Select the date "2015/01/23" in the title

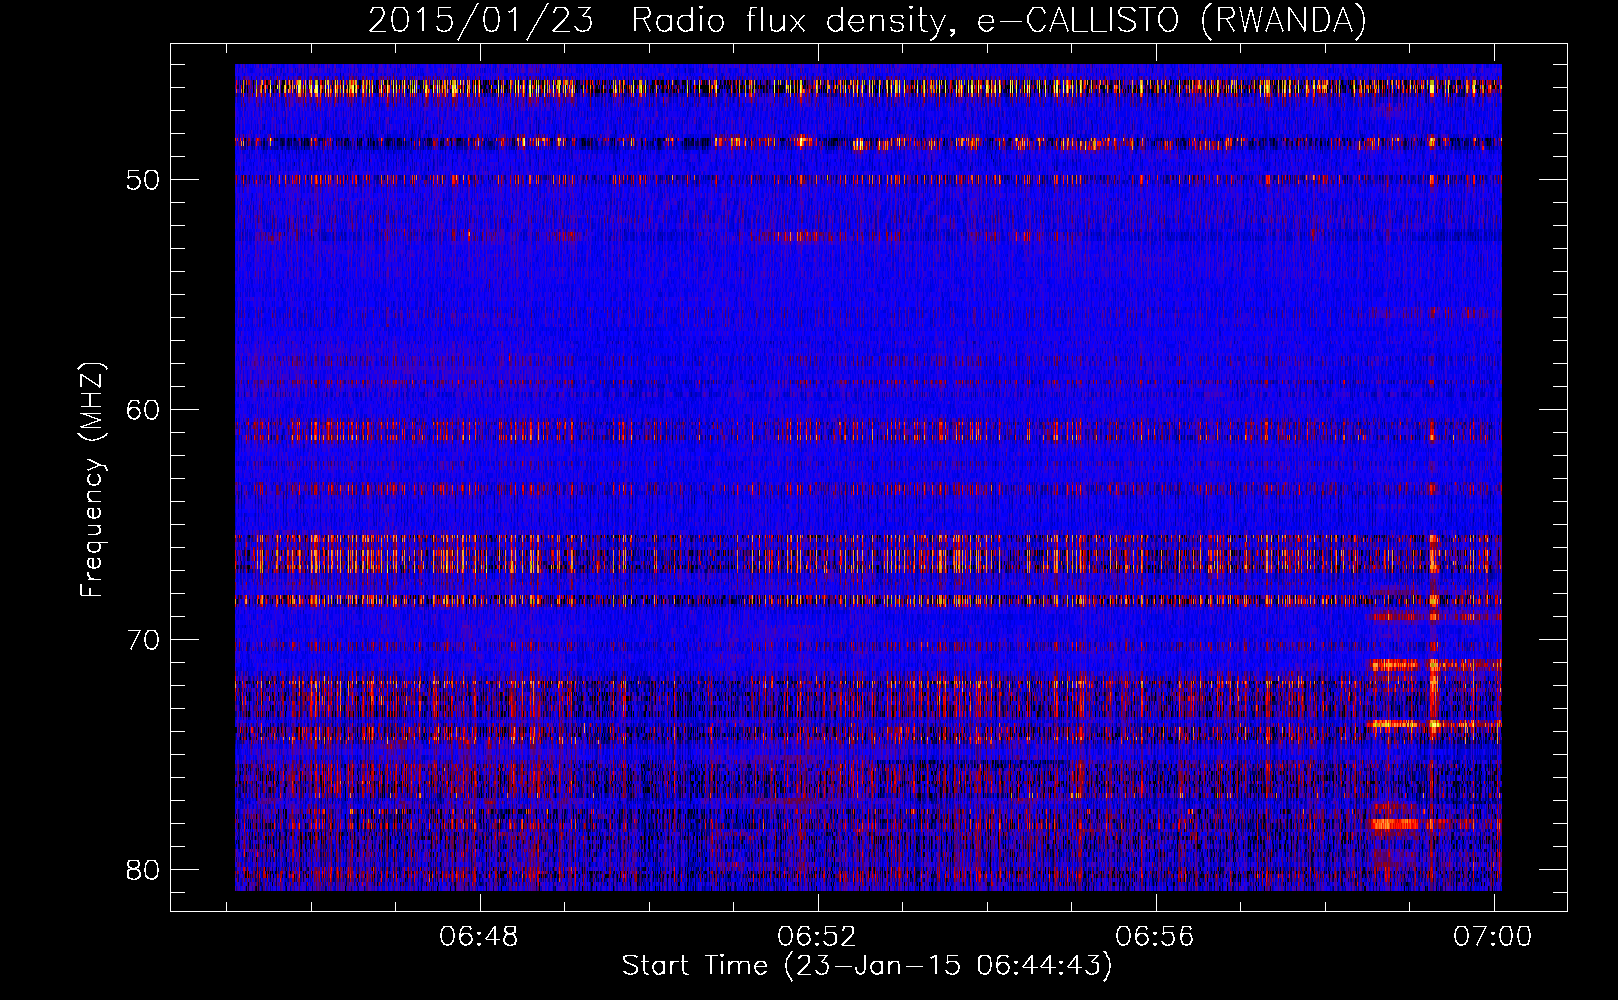click(482, 21)
